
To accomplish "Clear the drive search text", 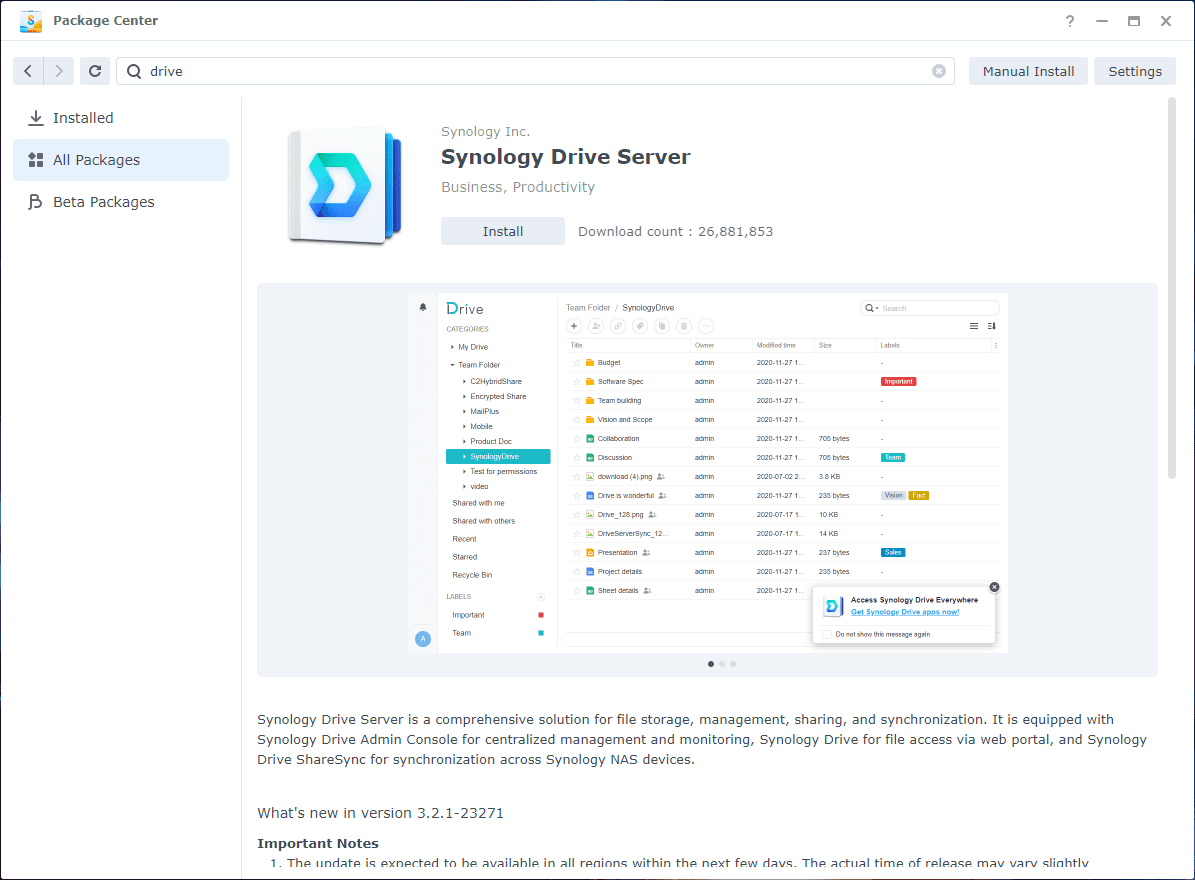I will point(938,71).
